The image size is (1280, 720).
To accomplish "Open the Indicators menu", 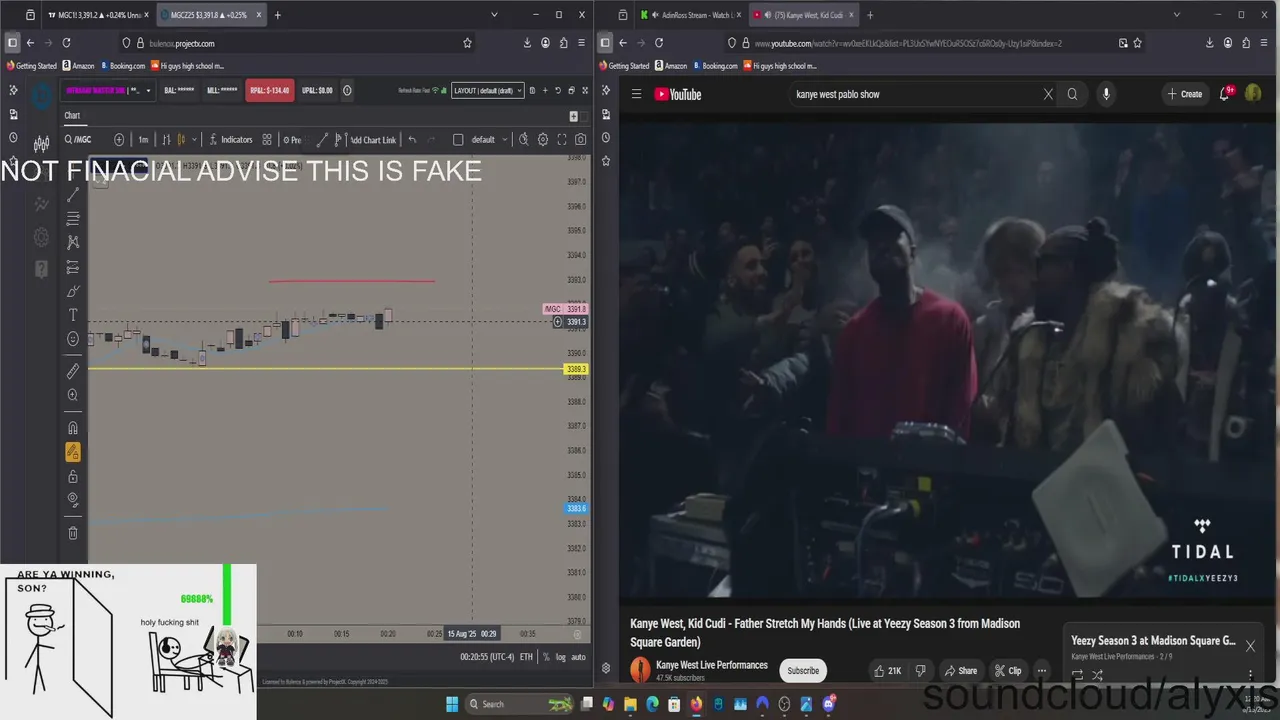I will coord(229,140).
